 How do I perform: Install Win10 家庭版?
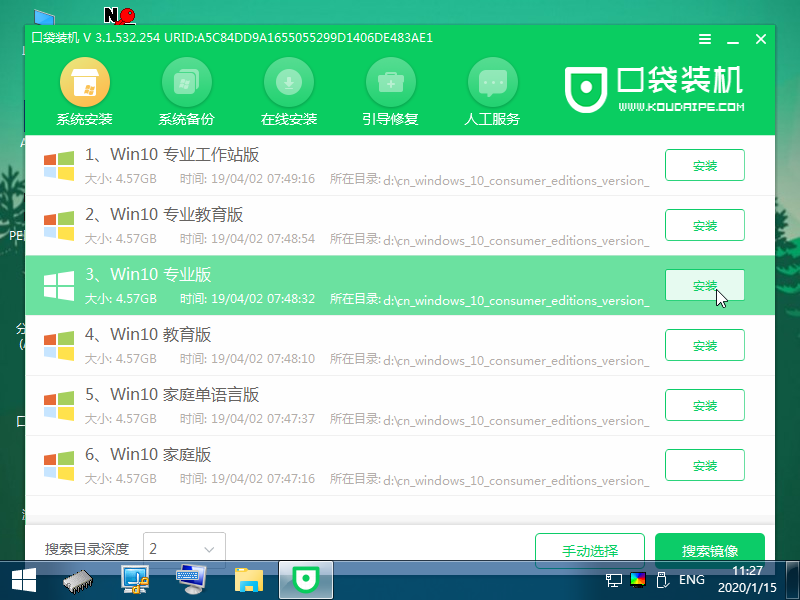(705, 465)
